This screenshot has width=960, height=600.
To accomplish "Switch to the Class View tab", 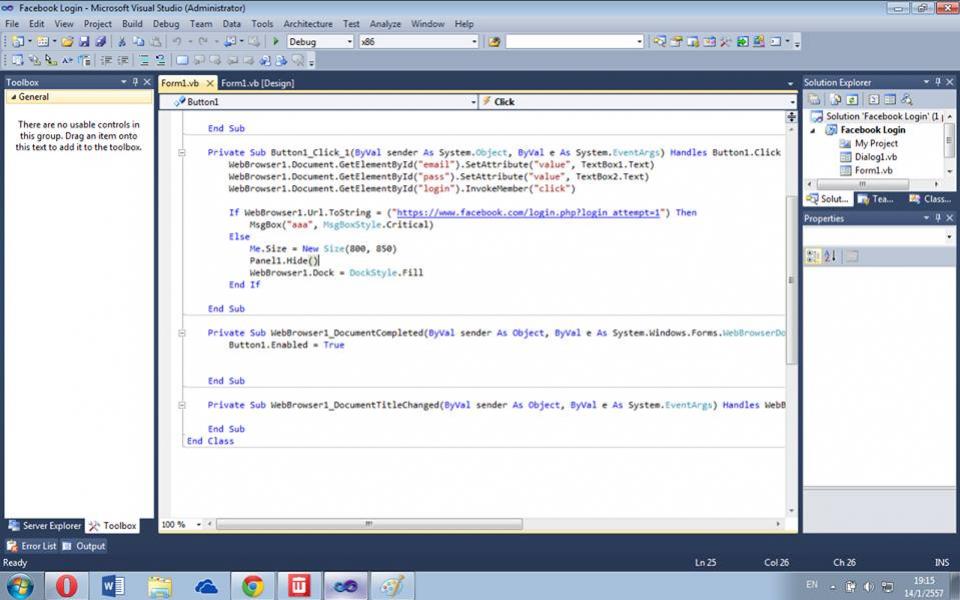I will coord(930,199).
